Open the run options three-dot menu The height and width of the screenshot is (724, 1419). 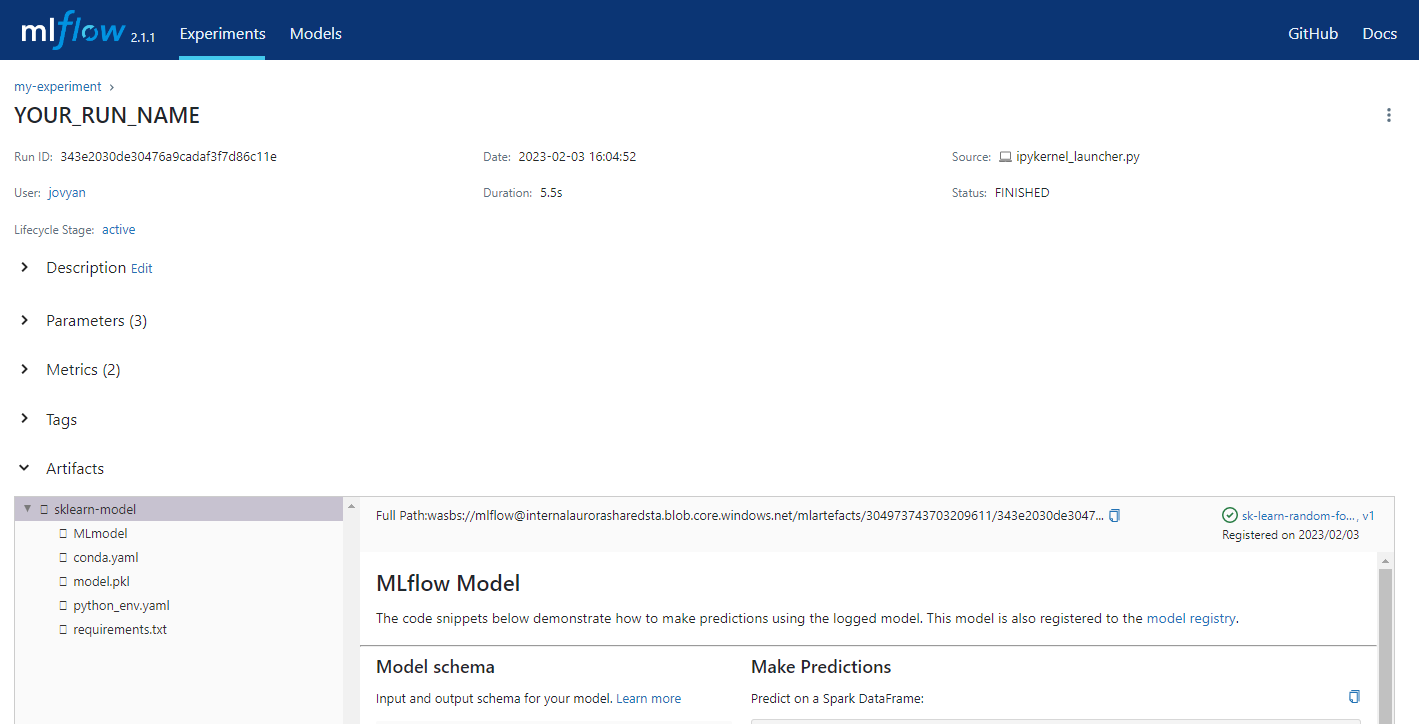[1389, 115]
